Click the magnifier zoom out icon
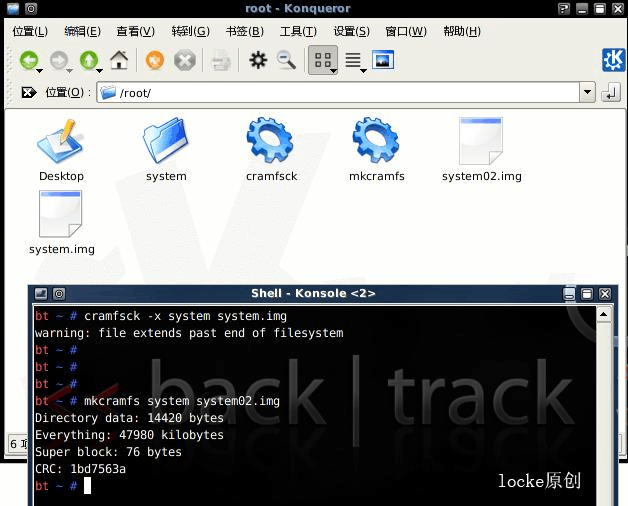This screenshot has height=506, width=628. (286, 60)
